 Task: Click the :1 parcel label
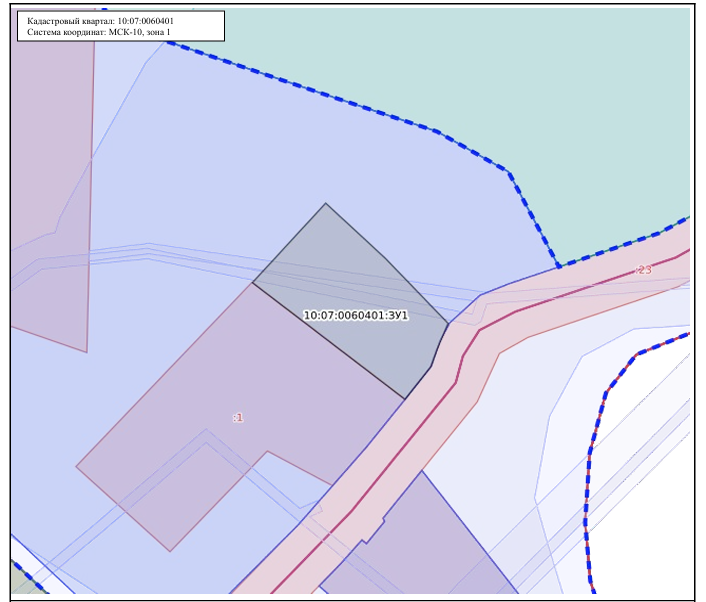pos(238,418)
